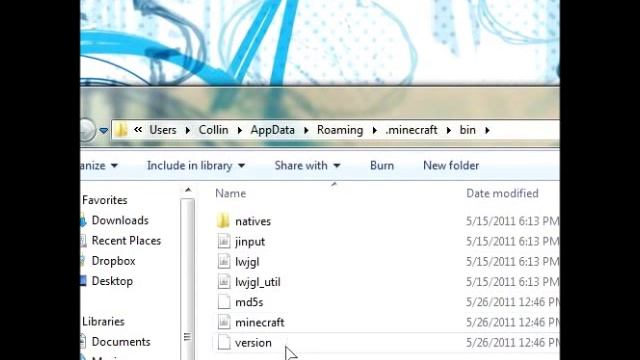Click the Burn toolbar button

pyautogui.click(x=382, y=165)
